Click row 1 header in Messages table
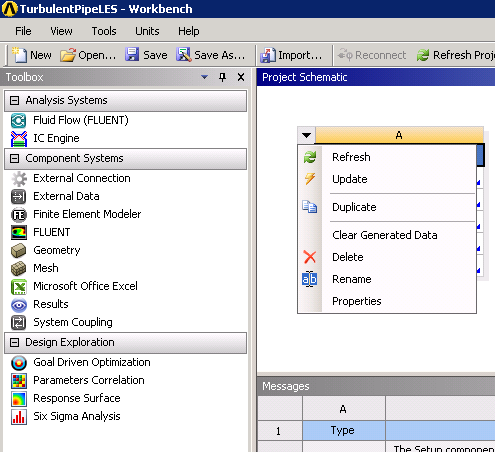495x452 pixels. point(280,431)
